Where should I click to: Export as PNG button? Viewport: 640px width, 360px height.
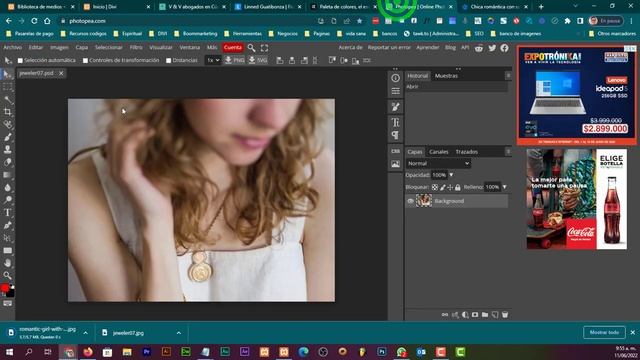point(235,60)
